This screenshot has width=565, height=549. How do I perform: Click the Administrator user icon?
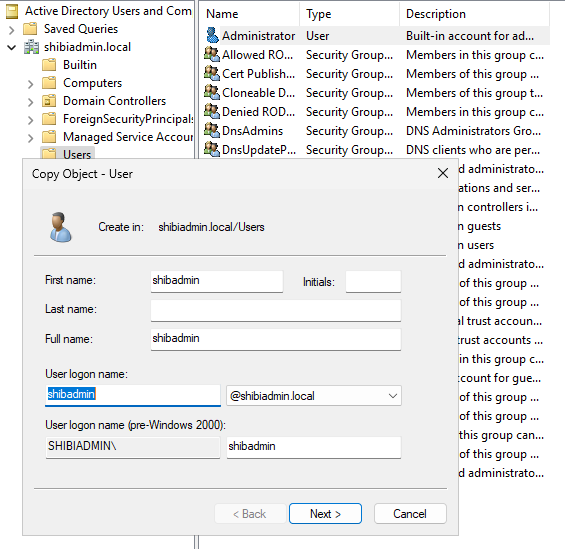tap(212, 36)
